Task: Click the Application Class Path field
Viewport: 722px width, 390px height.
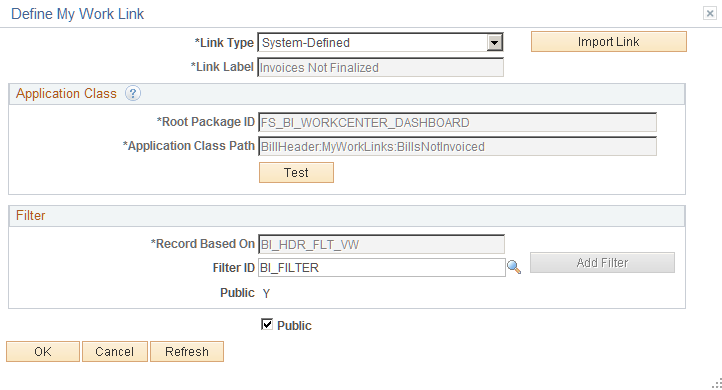Action: click(458, 146)
